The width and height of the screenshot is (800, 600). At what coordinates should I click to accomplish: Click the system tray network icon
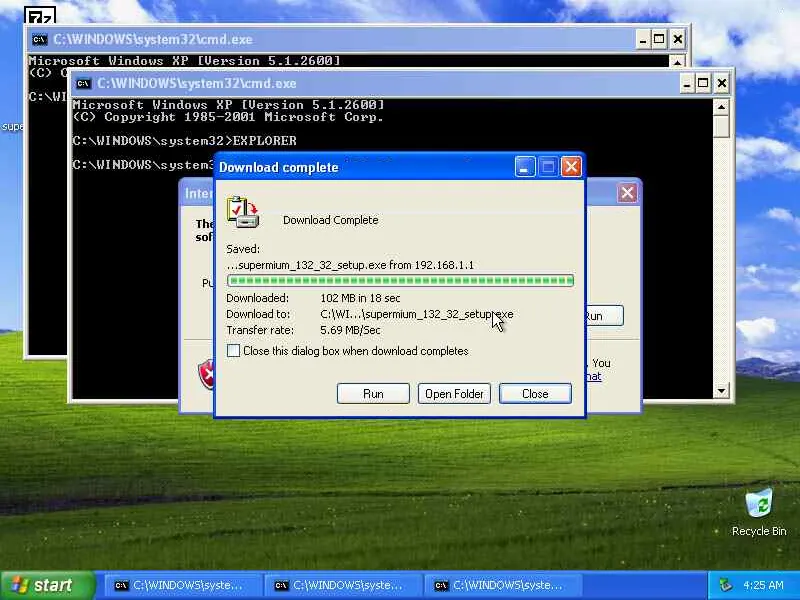(x=725, y=585)
